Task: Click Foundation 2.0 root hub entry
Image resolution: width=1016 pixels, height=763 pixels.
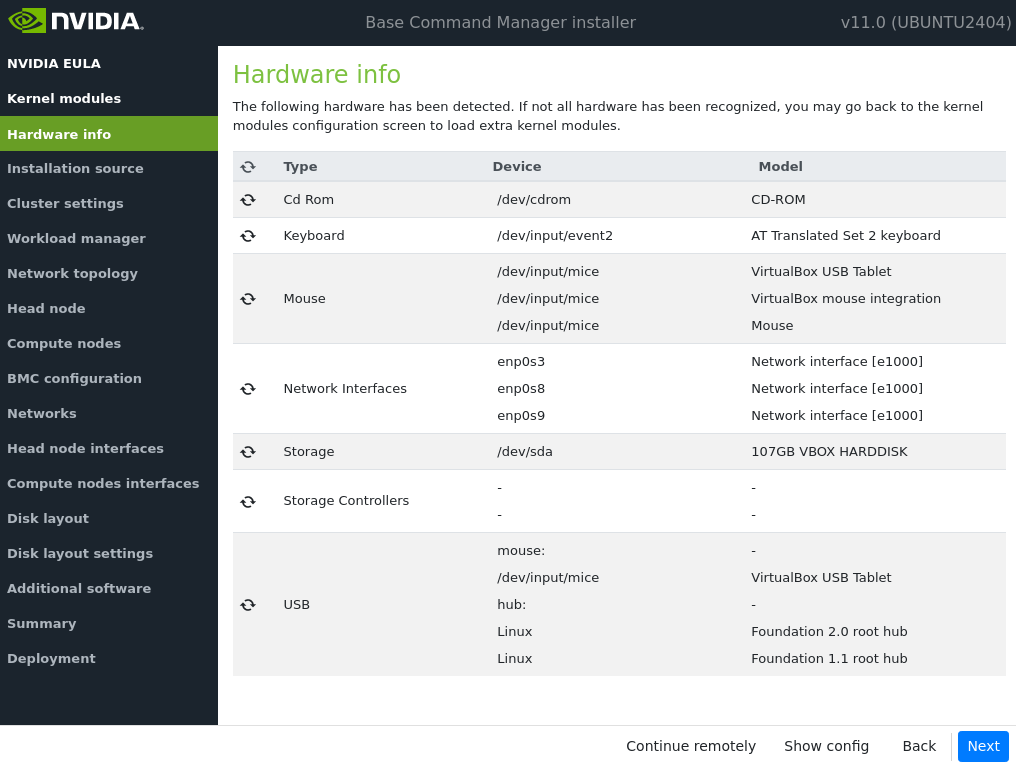Action: tap(829, 632)
